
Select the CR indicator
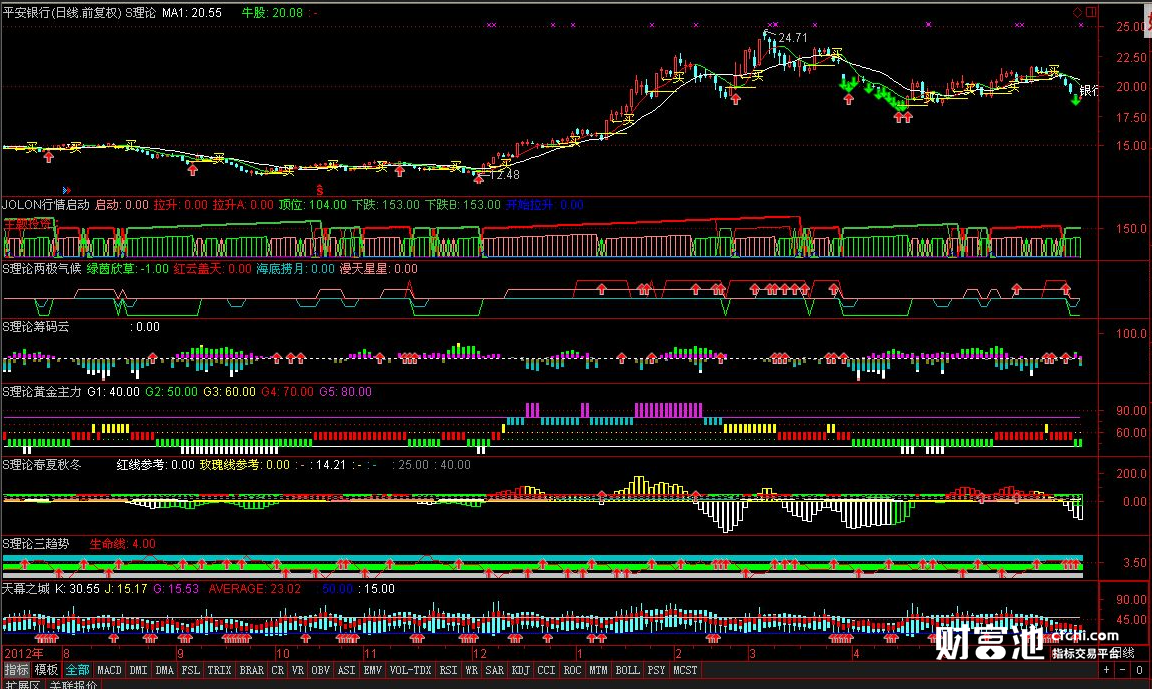(x=278, y=670)
